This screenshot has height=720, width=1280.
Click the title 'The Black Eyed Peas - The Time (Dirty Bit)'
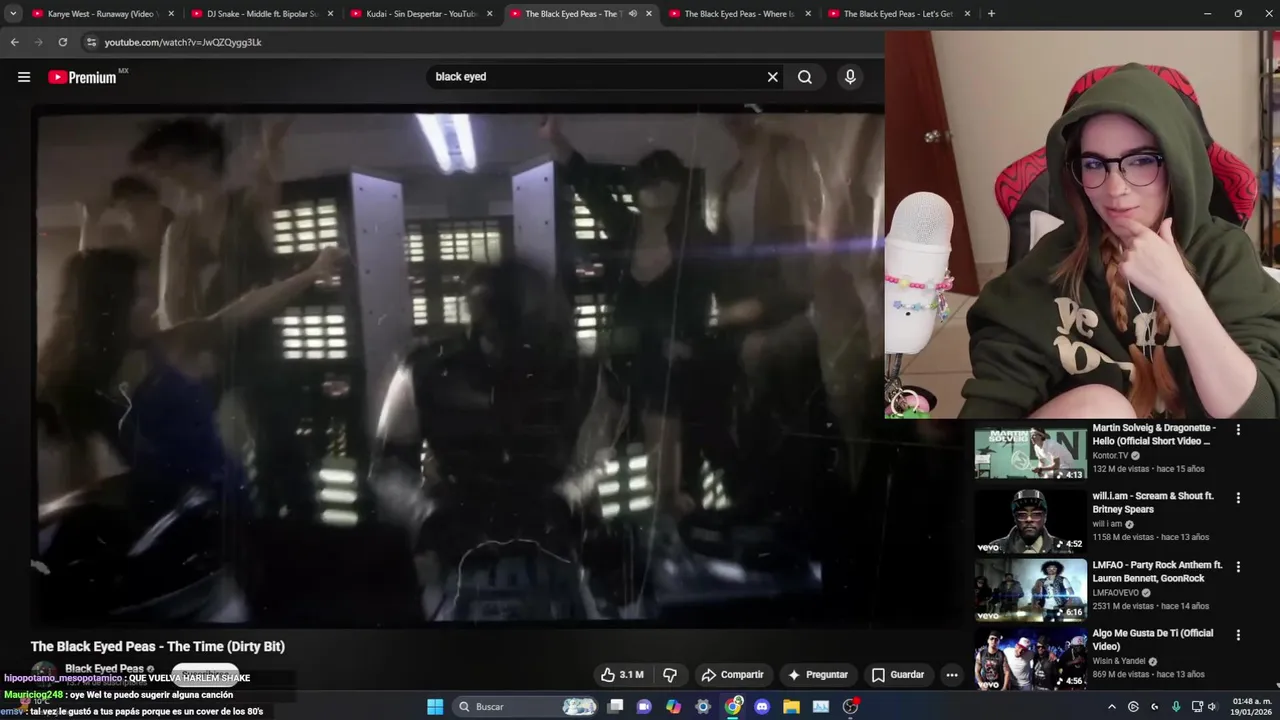[x=158, y=647]
